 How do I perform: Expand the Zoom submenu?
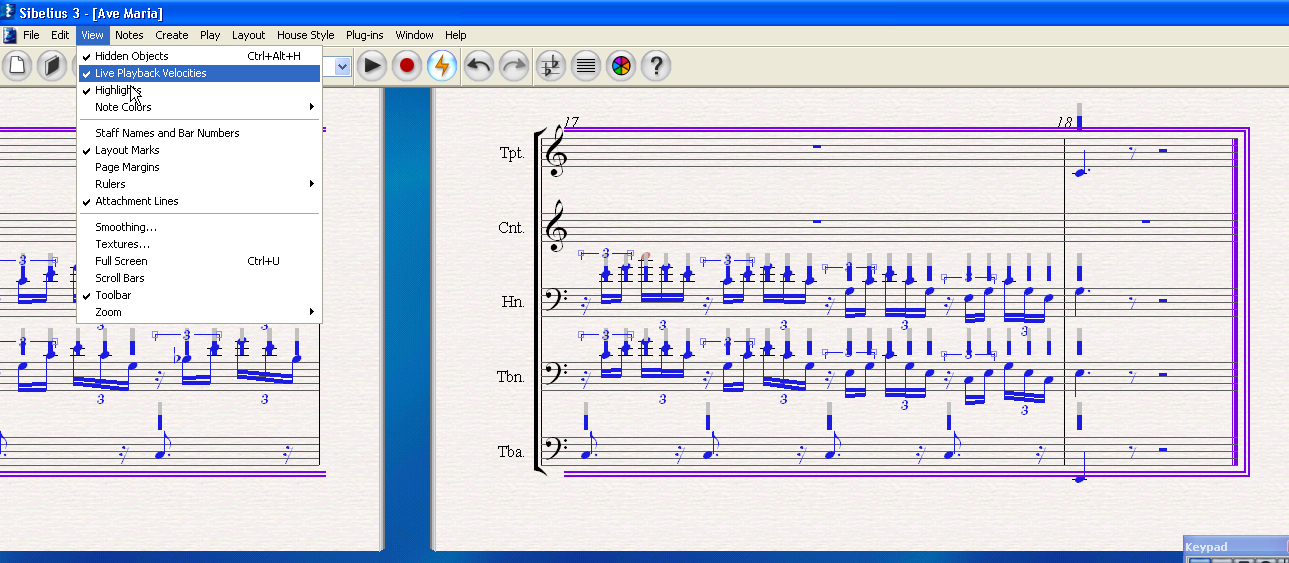(x=199, y=312)
